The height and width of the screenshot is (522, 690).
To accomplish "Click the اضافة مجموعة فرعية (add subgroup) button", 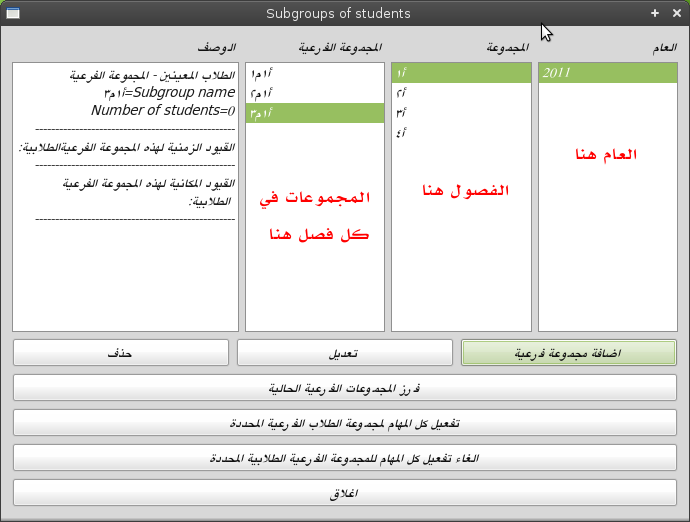I will click(568, 353).
